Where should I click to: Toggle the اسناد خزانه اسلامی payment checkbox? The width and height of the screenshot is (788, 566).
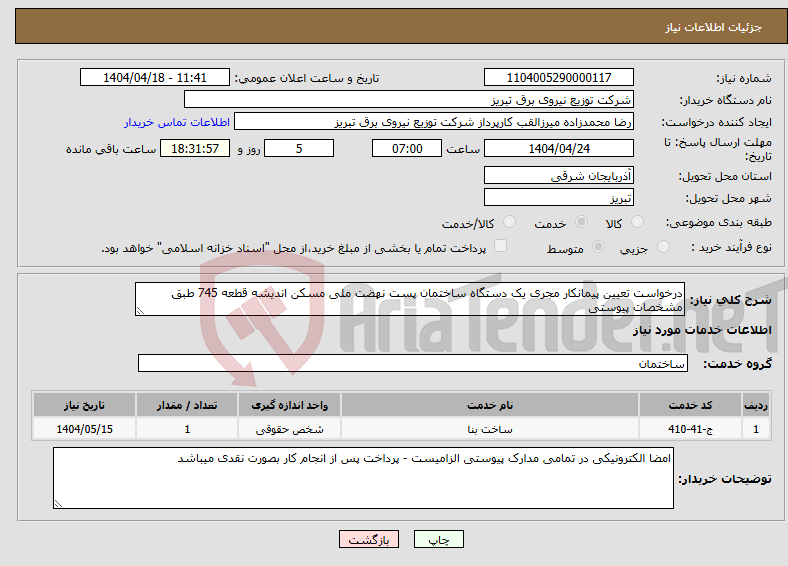(x=501, y=246)
